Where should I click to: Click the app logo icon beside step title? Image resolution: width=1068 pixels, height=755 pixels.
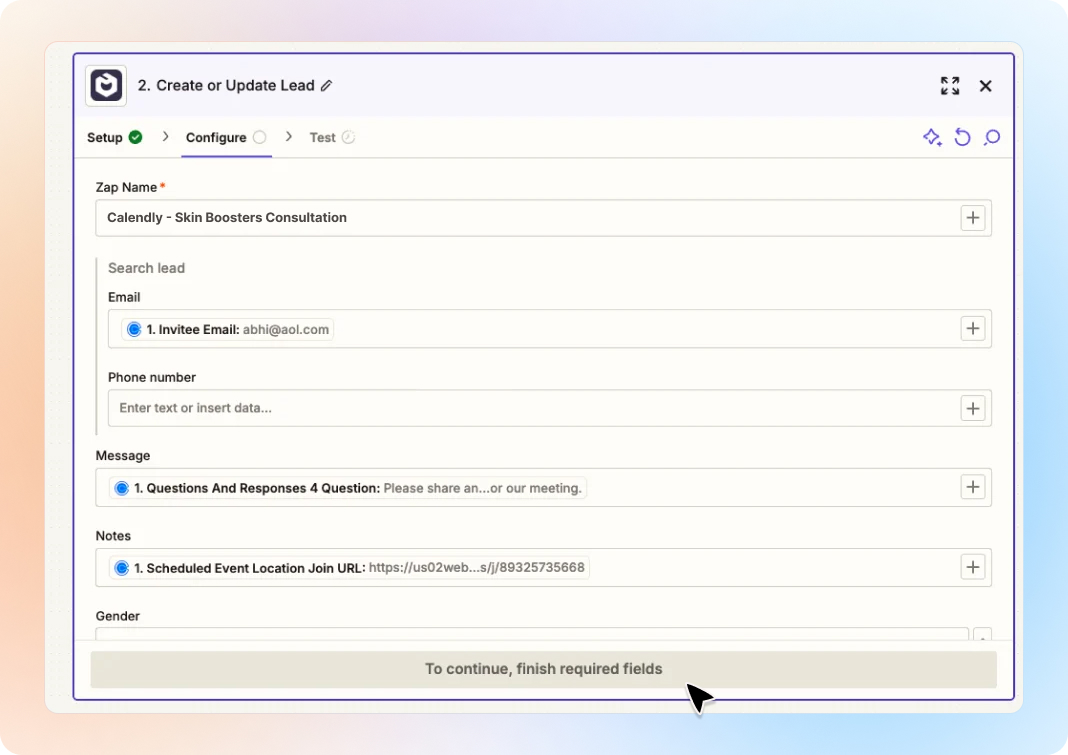106,86
